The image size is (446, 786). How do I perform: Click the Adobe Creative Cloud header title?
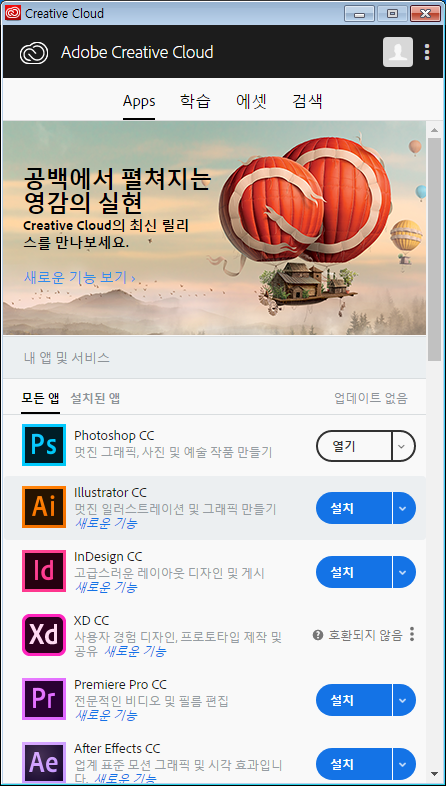(137, 52)
